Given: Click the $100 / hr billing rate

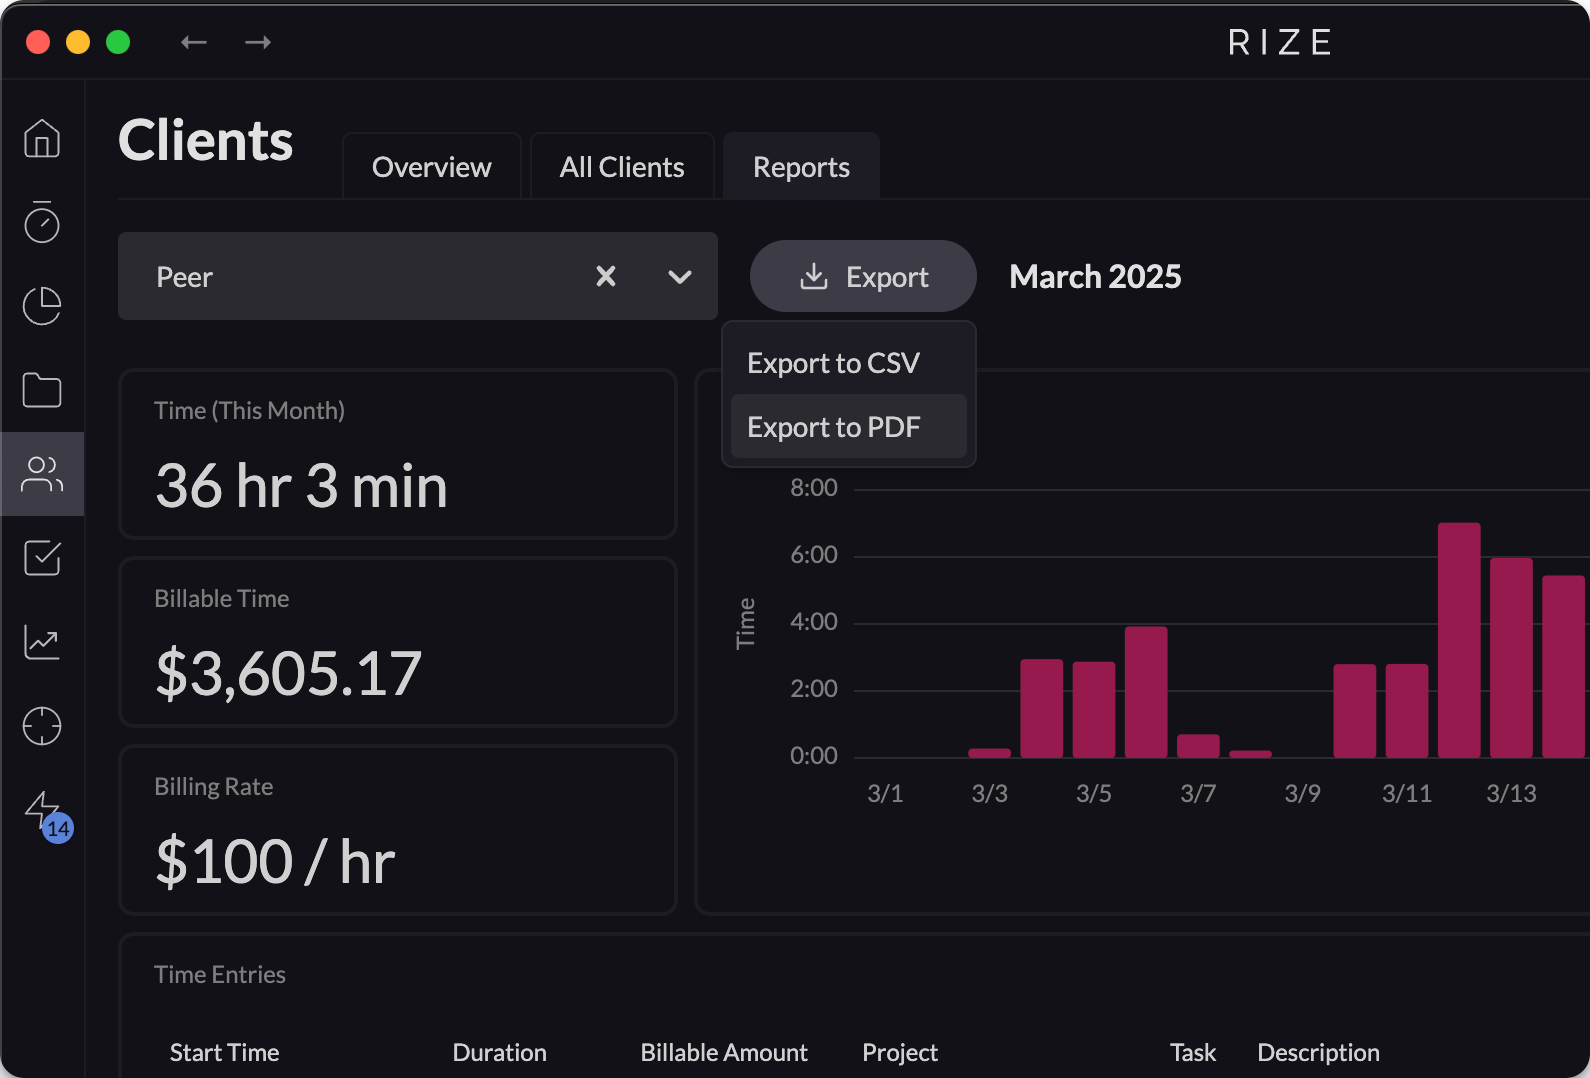Looking at the screenshot, I should (275, 861).
